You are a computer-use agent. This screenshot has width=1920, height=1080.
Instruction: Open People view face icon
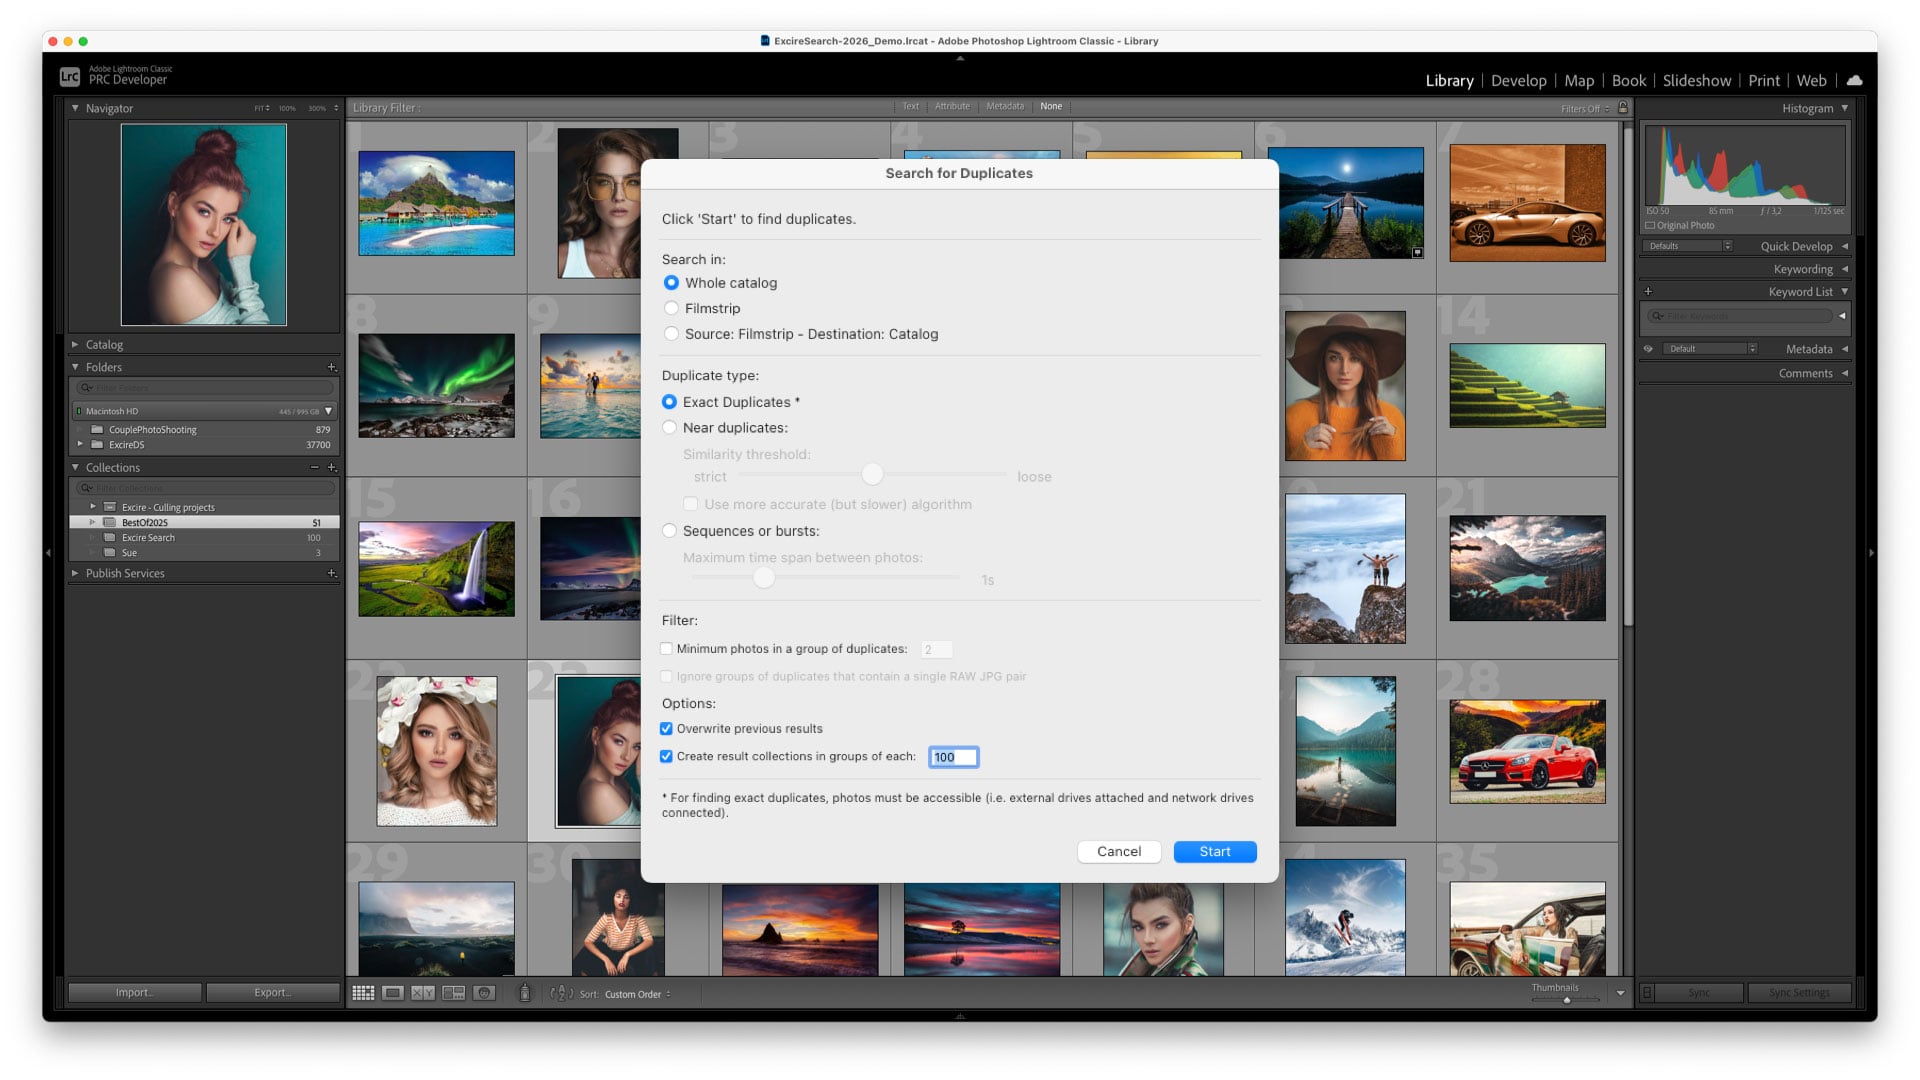(x=485, y=993)
